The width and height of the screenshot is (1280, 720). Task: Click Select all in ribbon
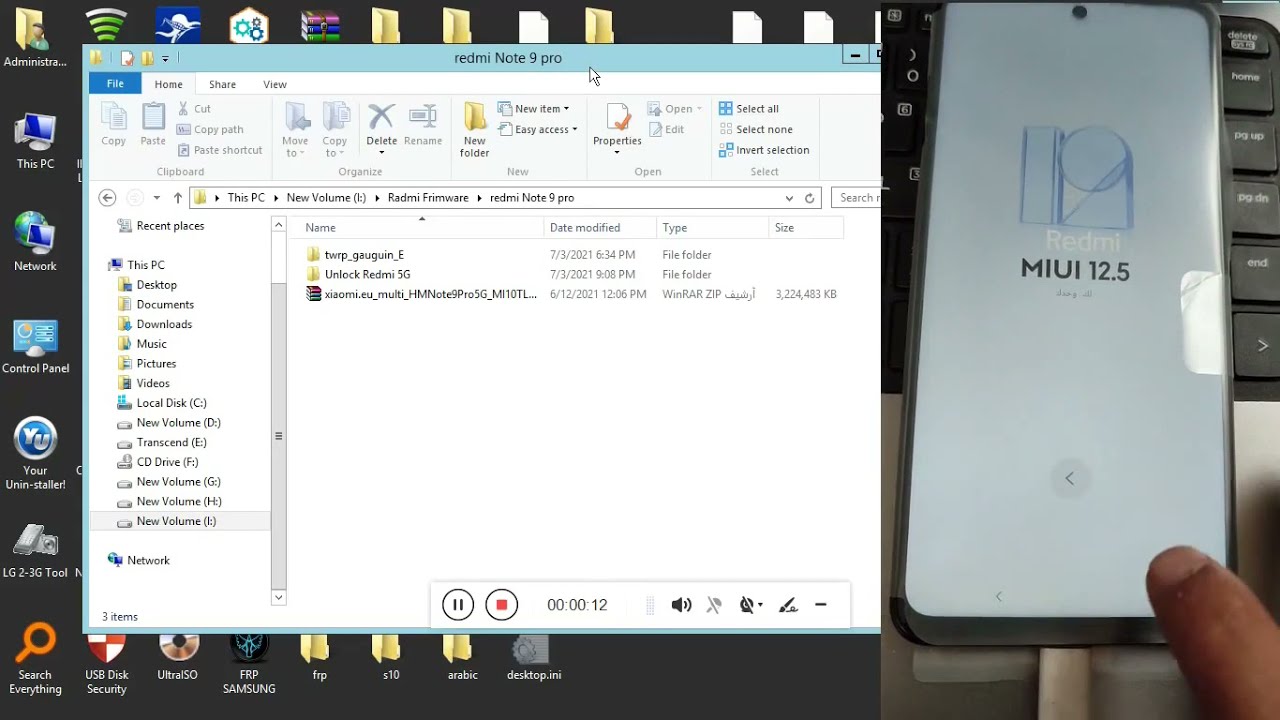pyautogui.click(x=749, y=108)
